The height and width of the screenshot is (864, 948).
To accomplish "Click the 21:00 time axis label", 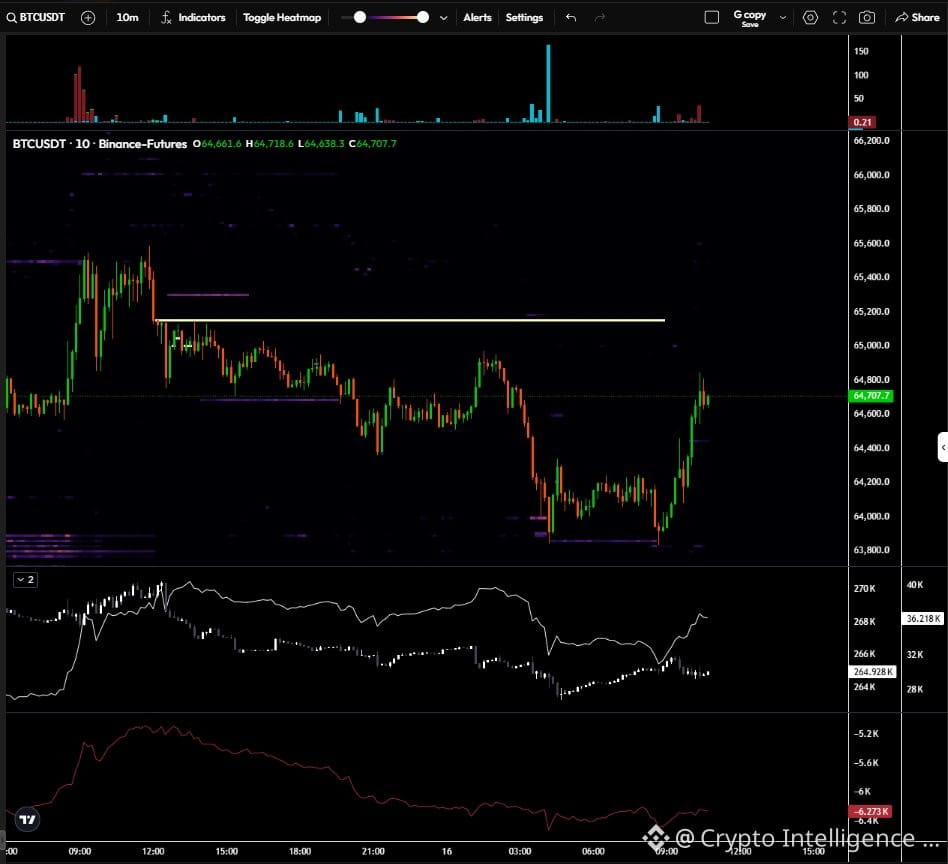I will tap(373, 851).
